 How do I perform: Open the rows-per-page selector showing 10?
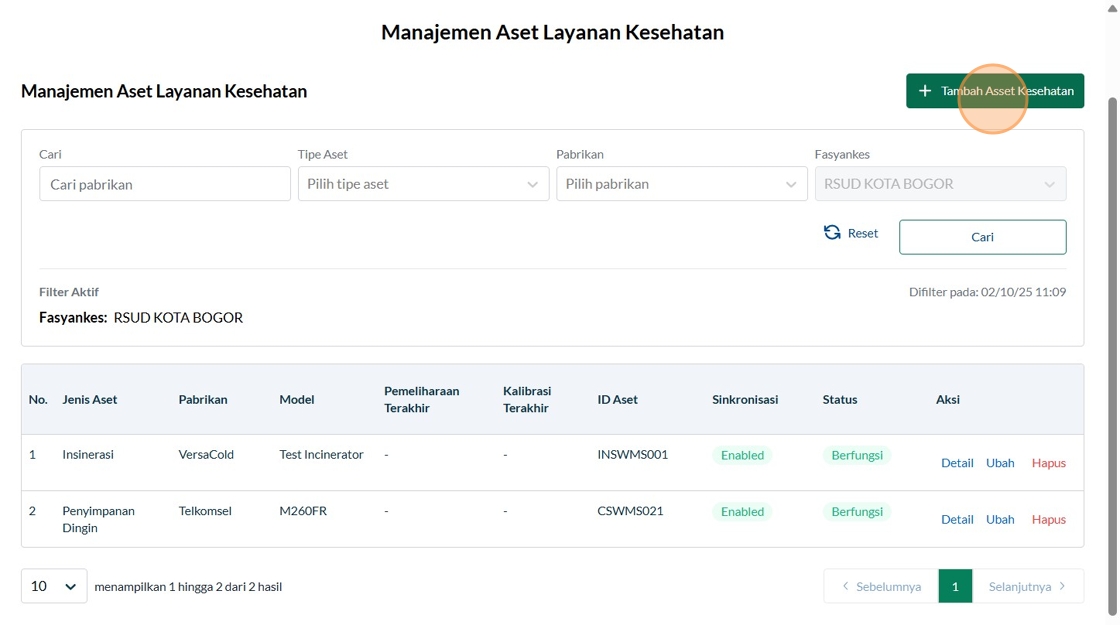tap(54, 587)
